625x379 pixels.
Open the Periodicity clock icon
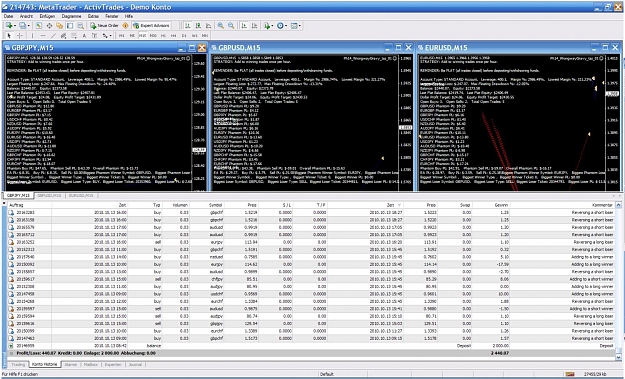280,26
